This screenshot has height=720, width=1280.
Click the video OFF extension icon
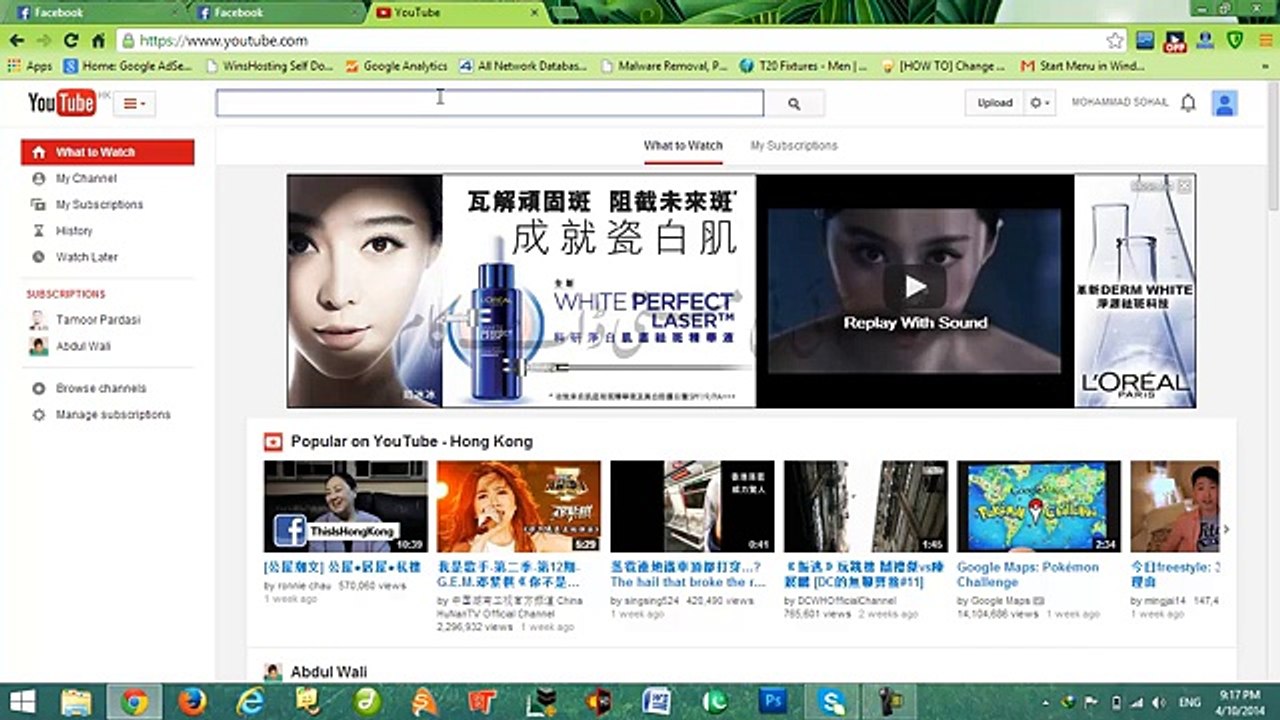[x=1175, y=41]
